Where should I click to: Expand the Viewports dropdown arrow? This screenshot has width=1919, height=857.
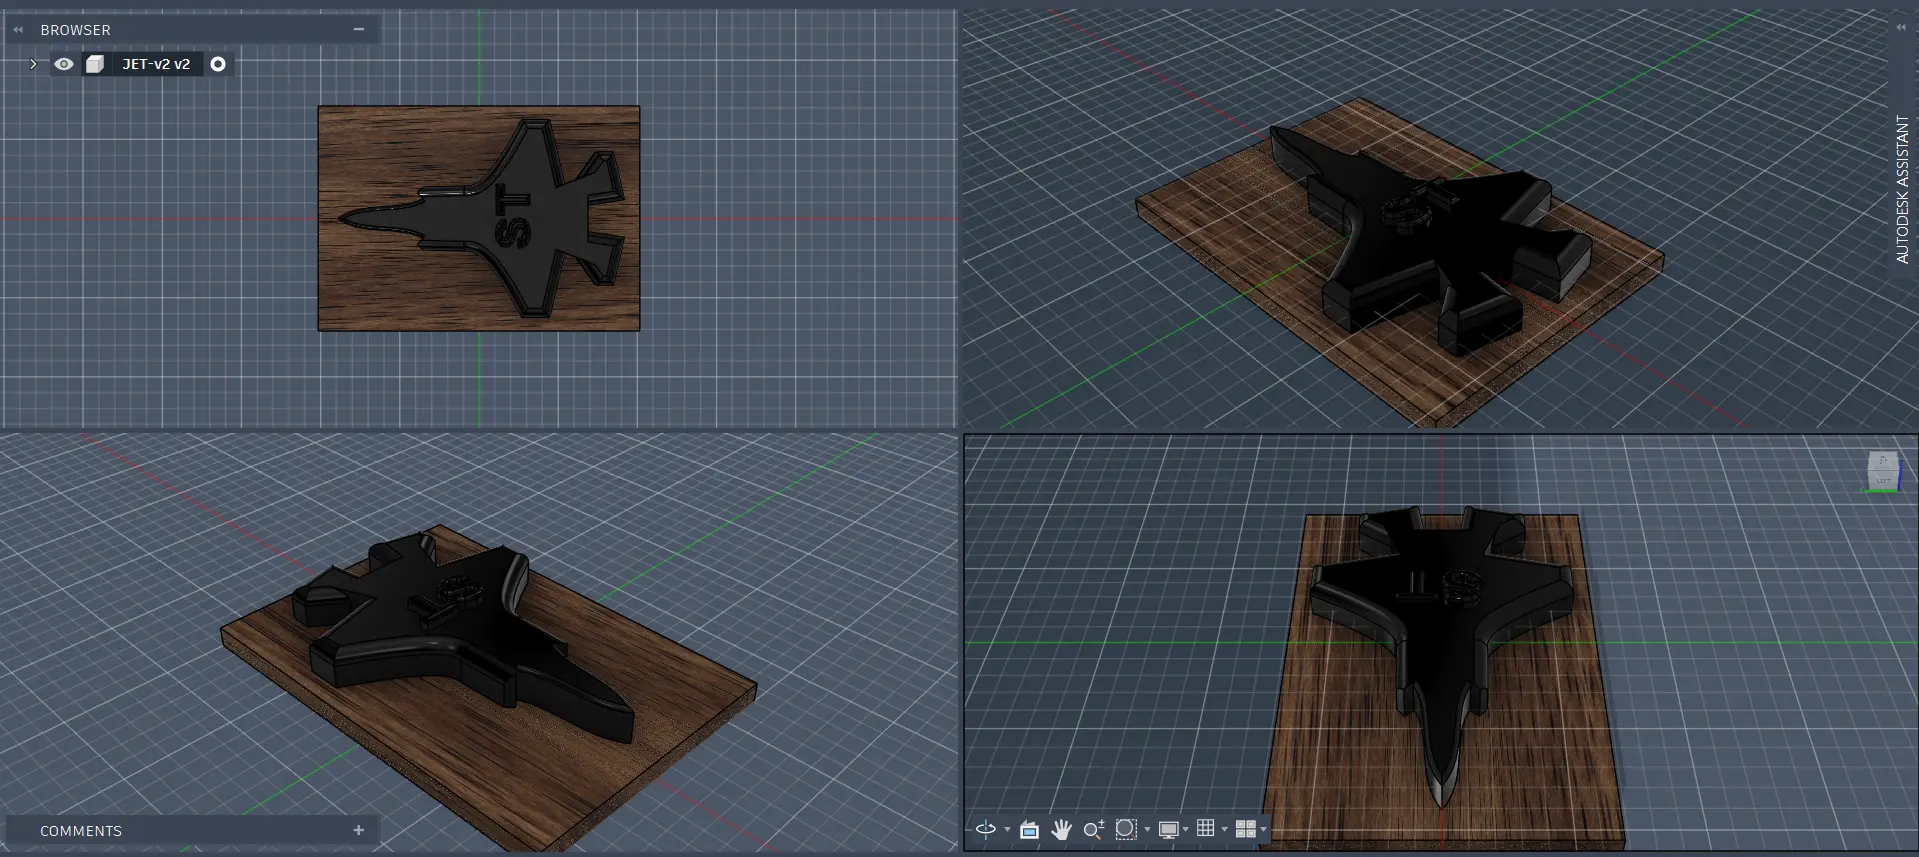(1263, 830)
